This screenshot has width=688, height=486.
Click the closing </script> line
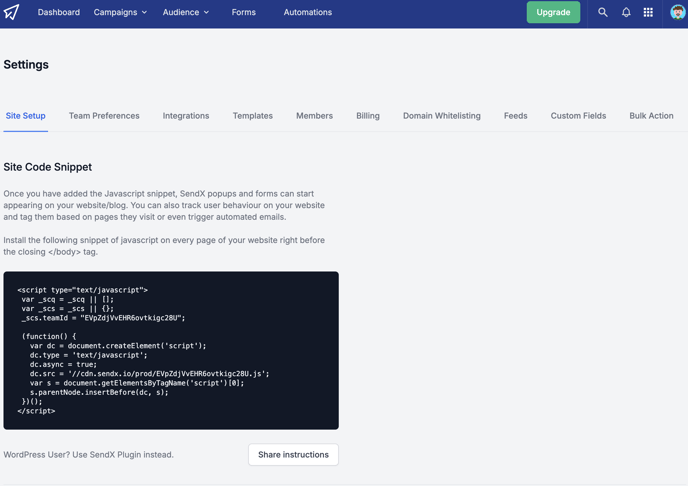tap(36, 411)
